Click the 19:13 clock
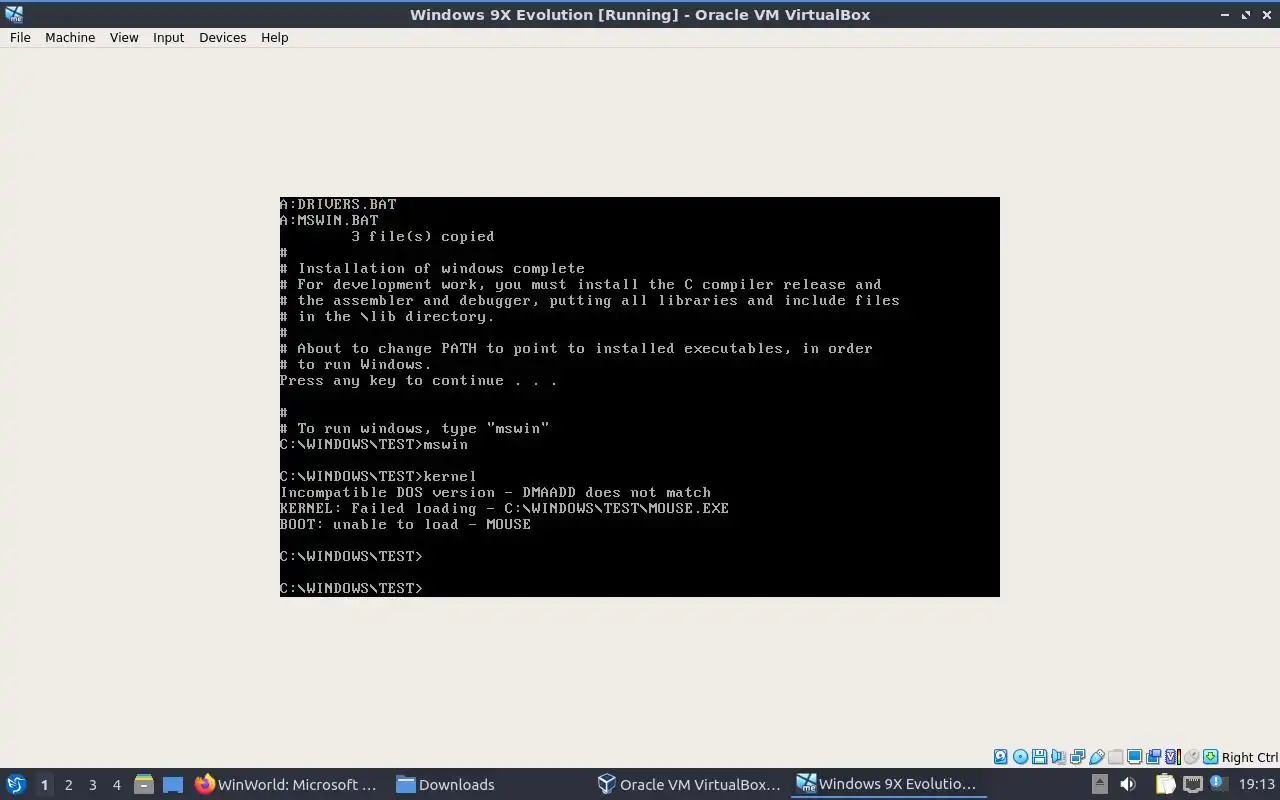The height and width of the screenshot is (800, 1280). (x=1257, y=784)
